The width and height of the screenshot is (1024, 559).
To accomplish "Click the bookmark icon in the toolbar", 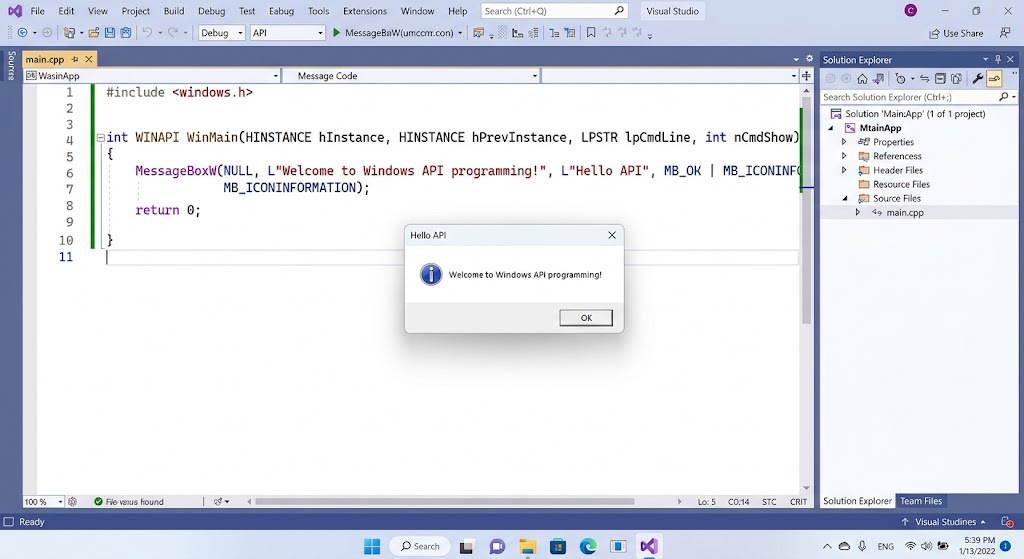I will pos(591,33).
